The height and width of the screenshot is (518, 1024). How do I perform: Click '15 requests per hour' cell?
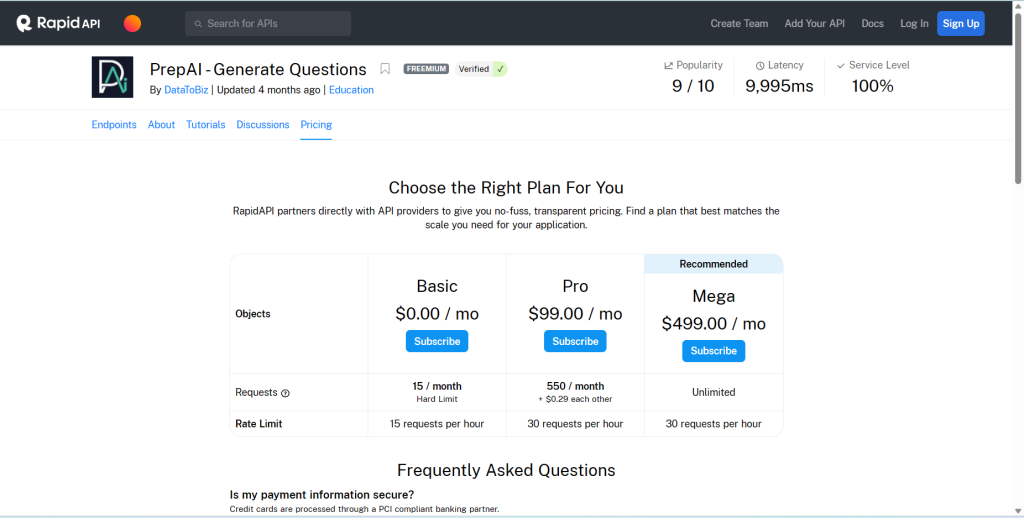pyautogui.click(x=437, y=424)
